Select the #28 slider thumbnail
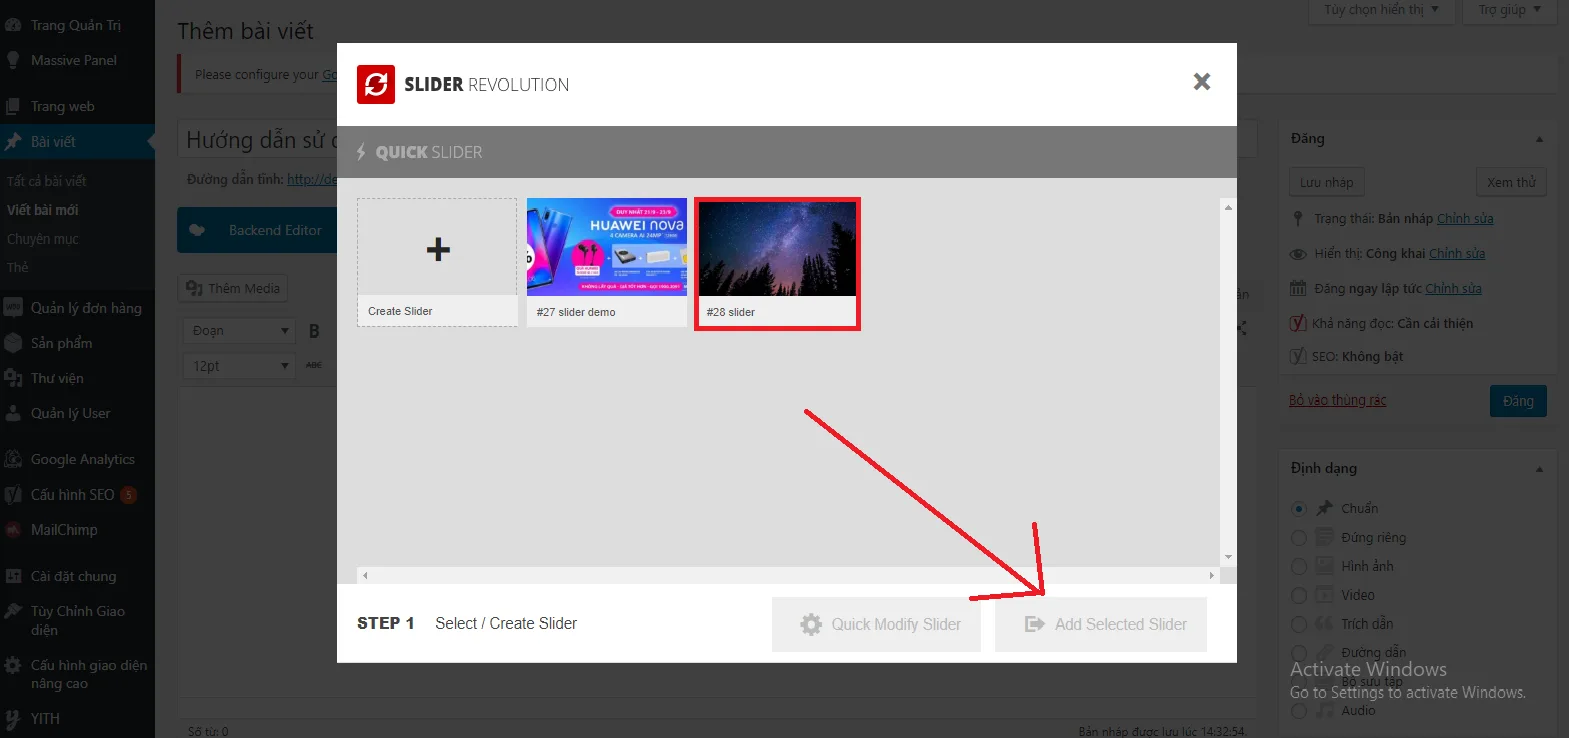 pos(777,263)
